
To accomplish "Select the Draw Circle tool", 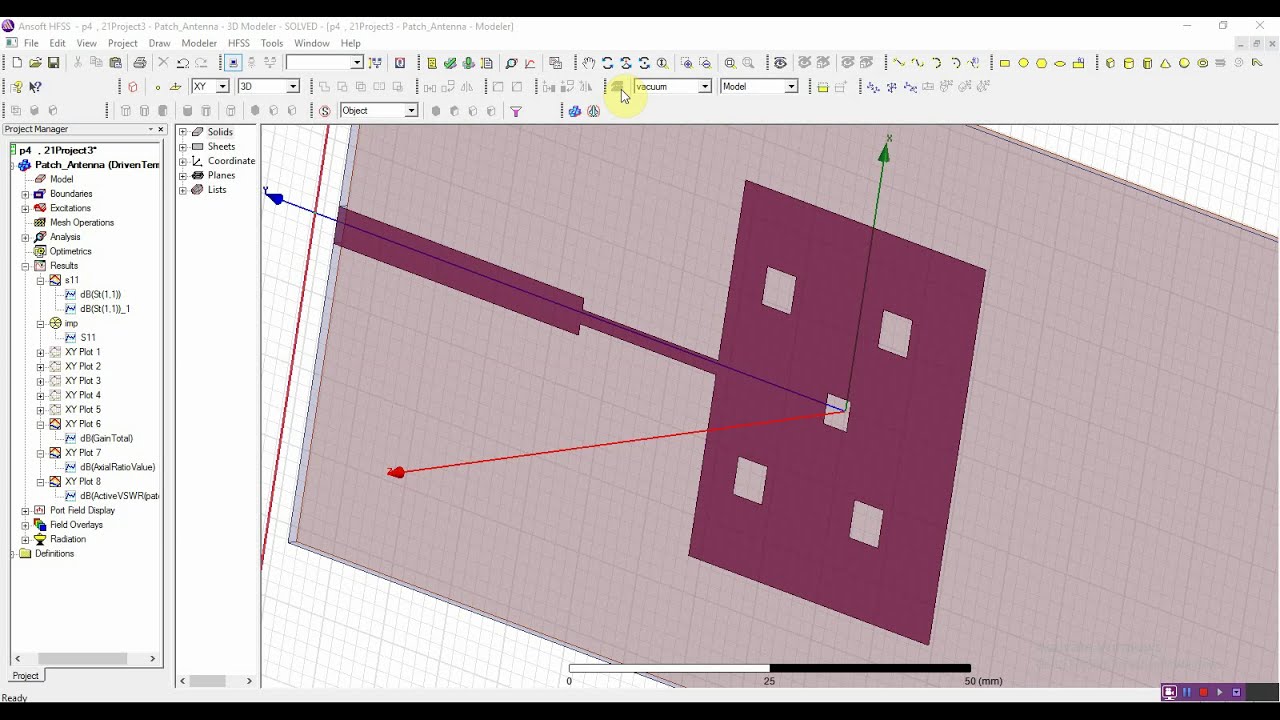I will tap(1023, 63).
